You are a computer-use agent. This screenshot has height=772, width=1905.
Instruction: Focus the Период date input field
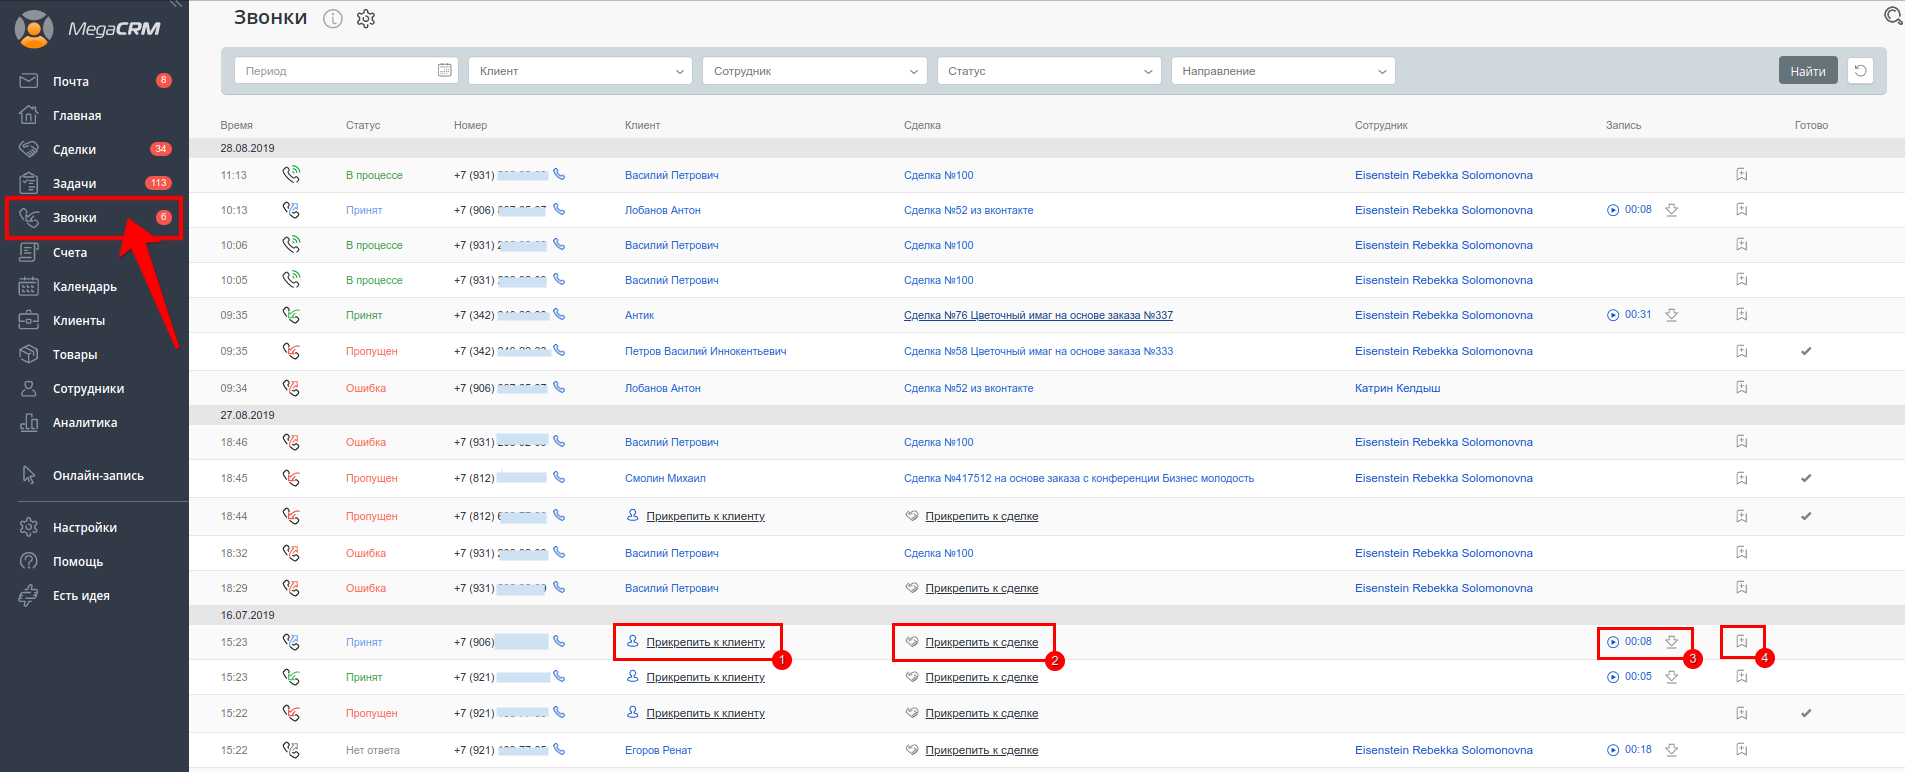tap(346, 71)
